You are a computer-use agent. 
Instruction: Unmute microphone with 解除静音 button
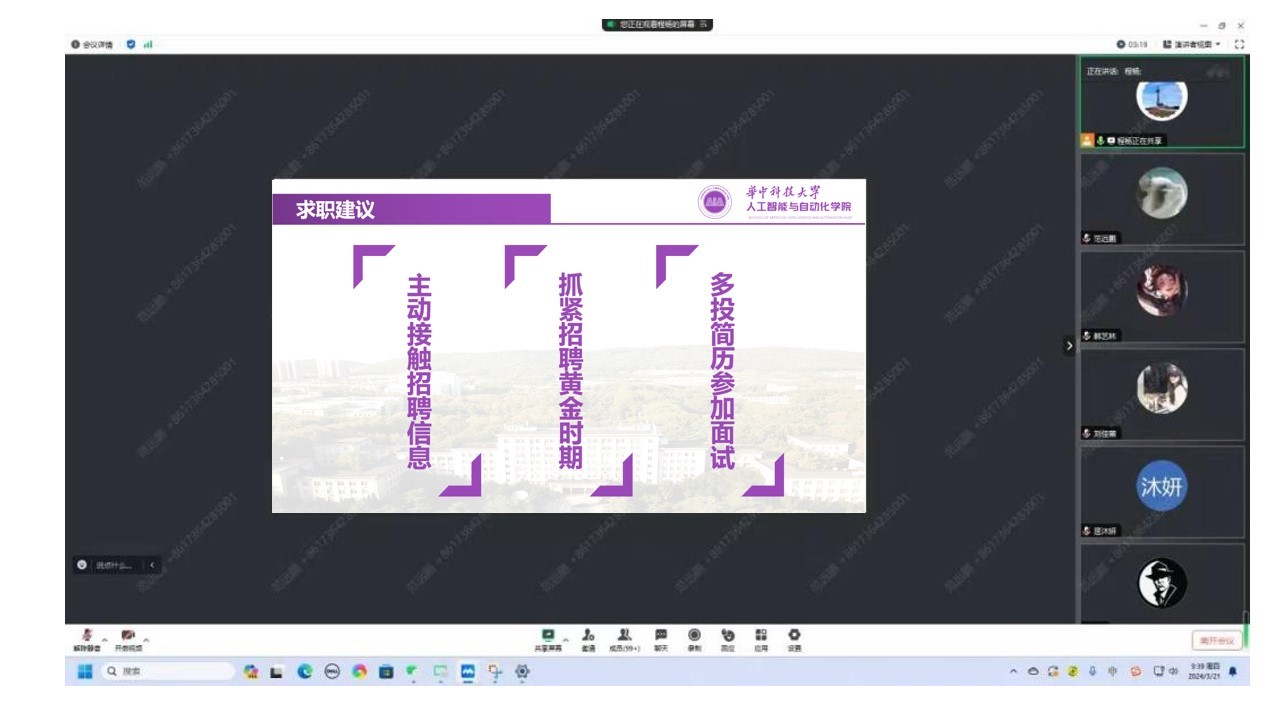coord(87,638)
